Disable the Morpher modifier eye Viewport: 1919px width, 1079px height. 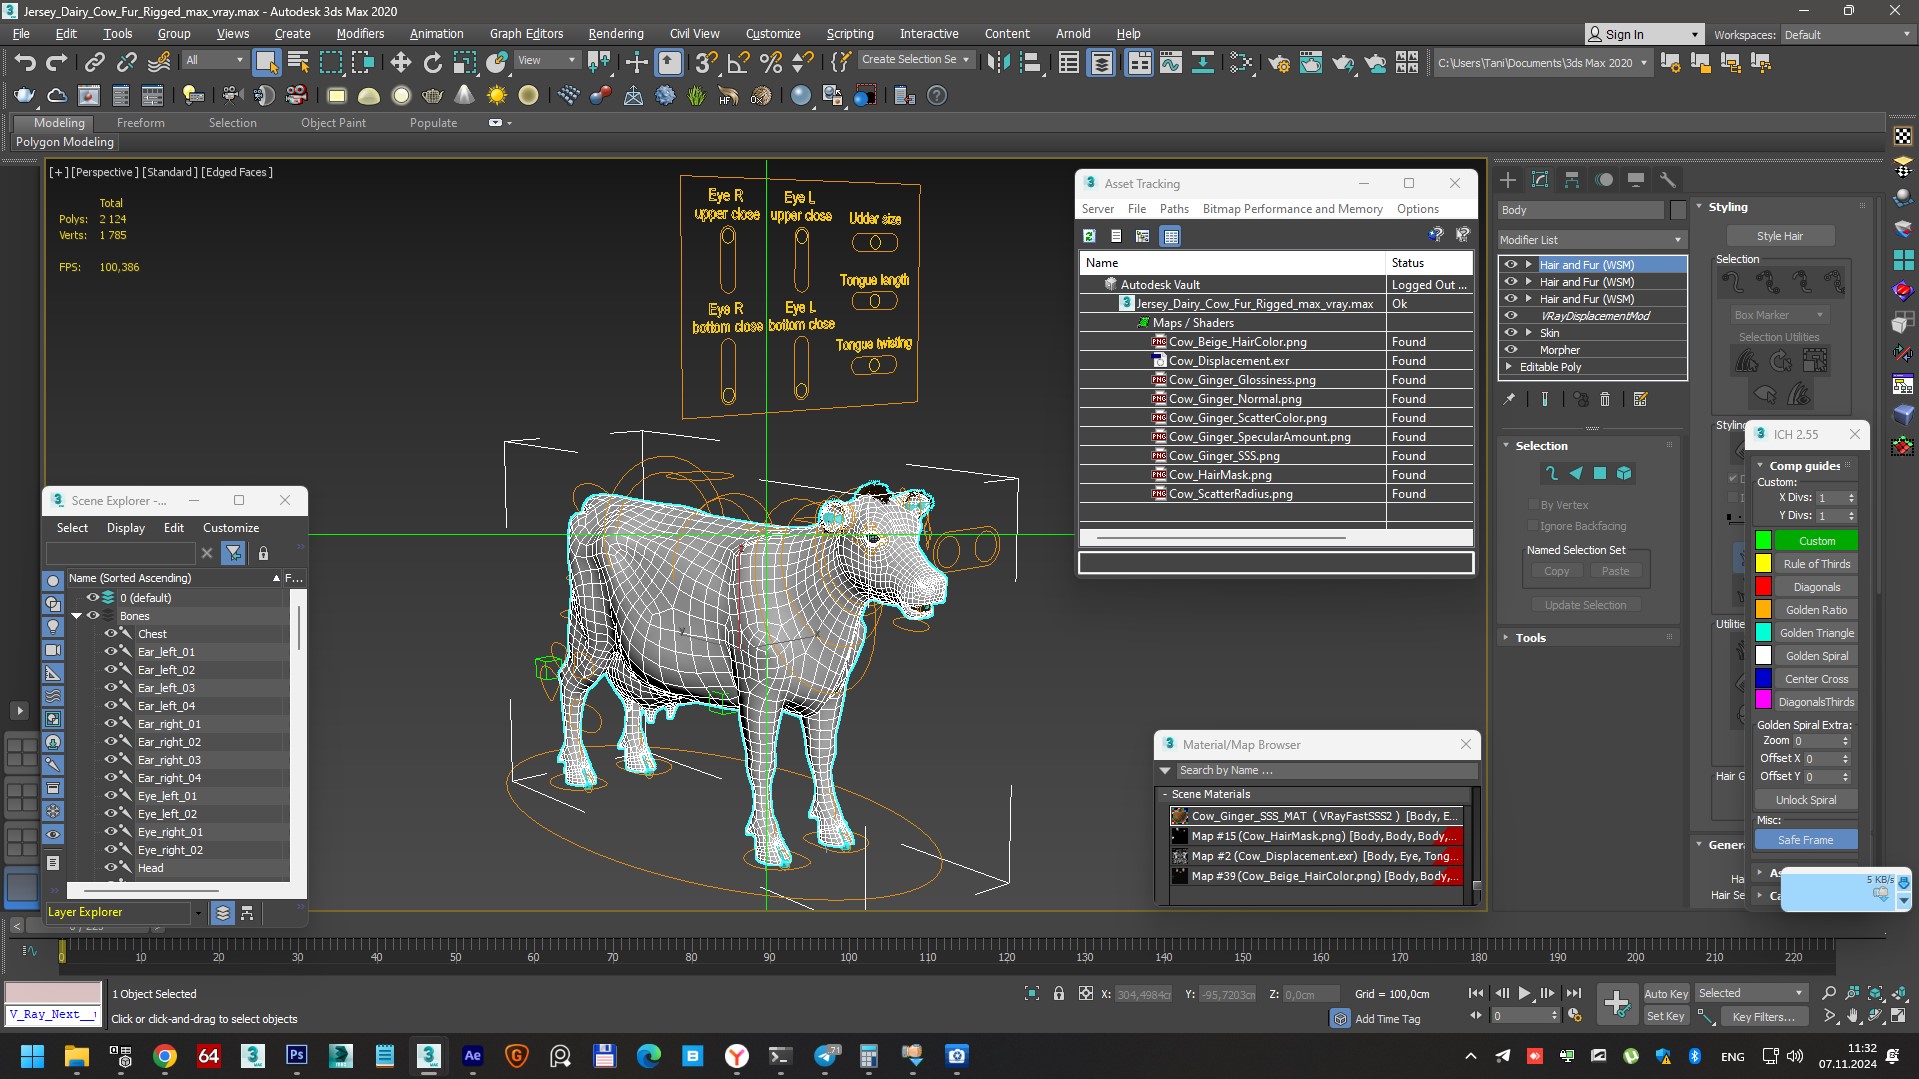tap(1511, 349)
